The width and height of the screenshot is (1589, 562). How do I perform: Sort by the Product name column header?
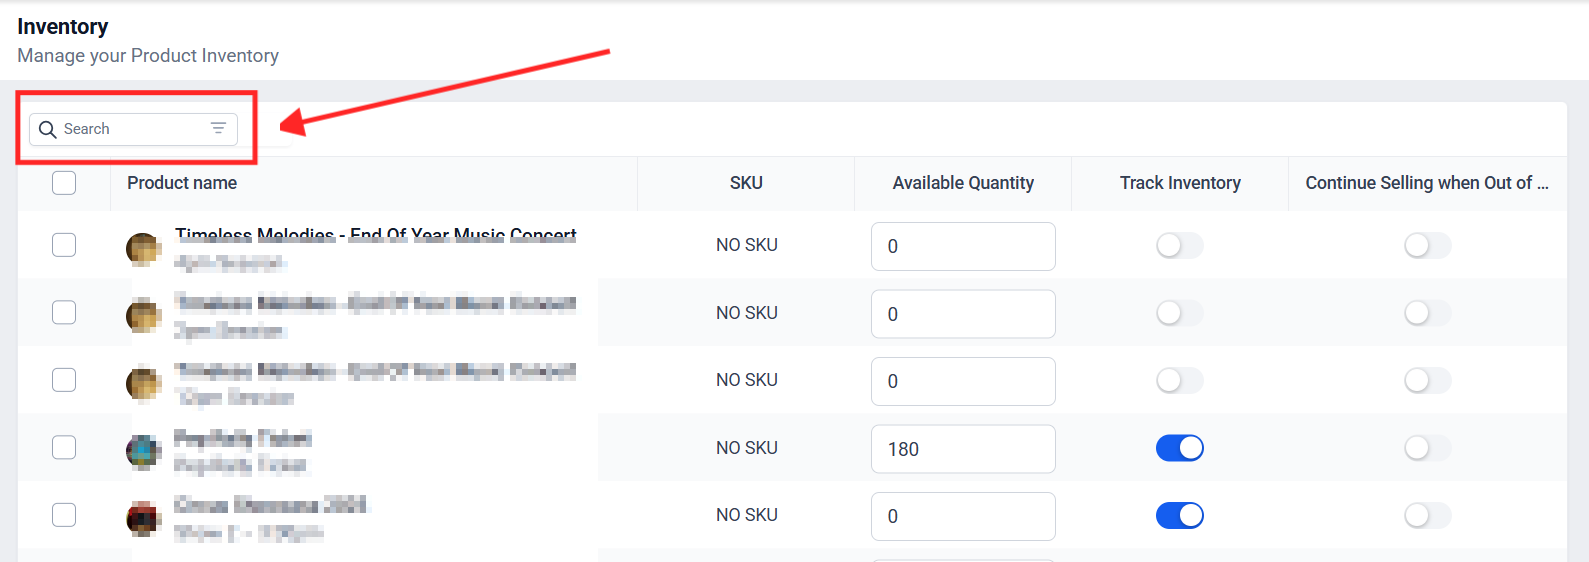click(182, 183)
